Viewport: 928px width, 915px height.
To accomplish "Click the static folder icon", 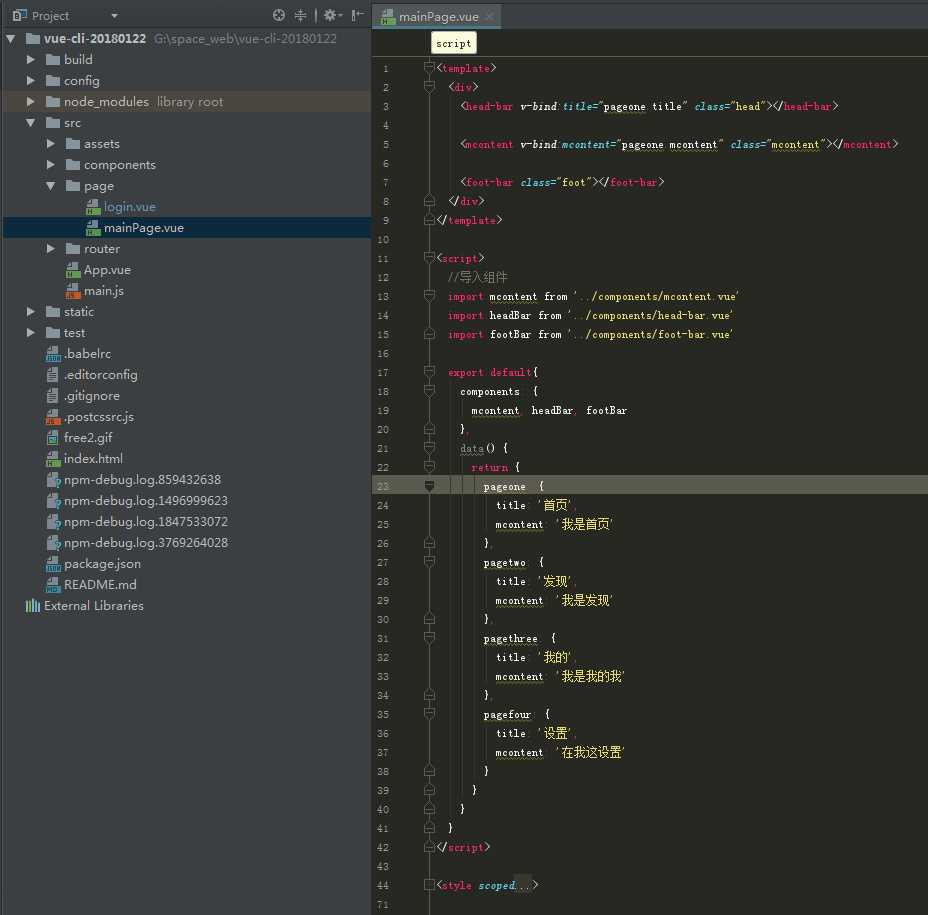I will (53, 311).
